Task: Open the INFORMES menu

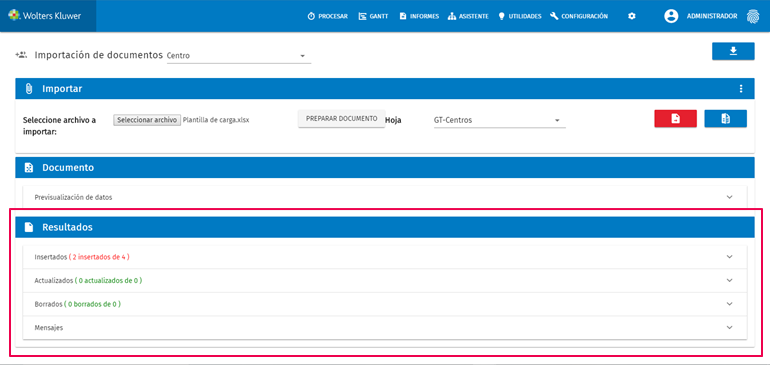Action: coord(419,16)
